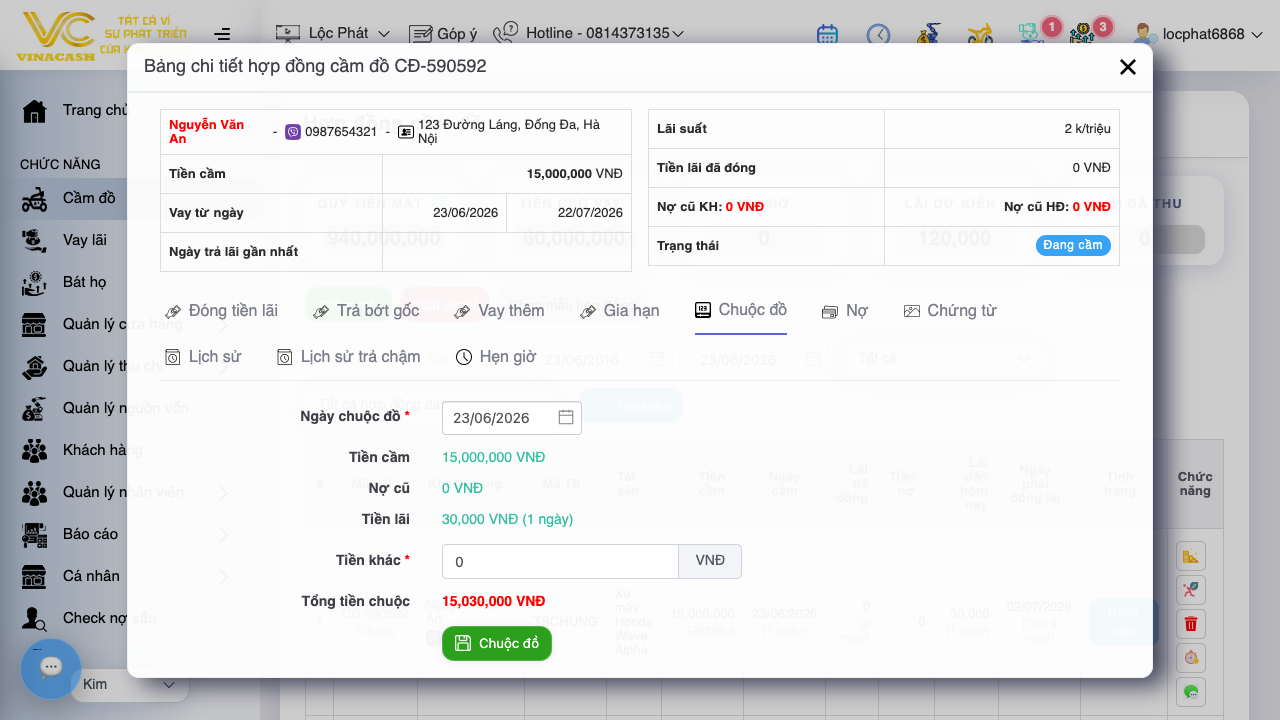Open the blue chat support bubble

51,668
